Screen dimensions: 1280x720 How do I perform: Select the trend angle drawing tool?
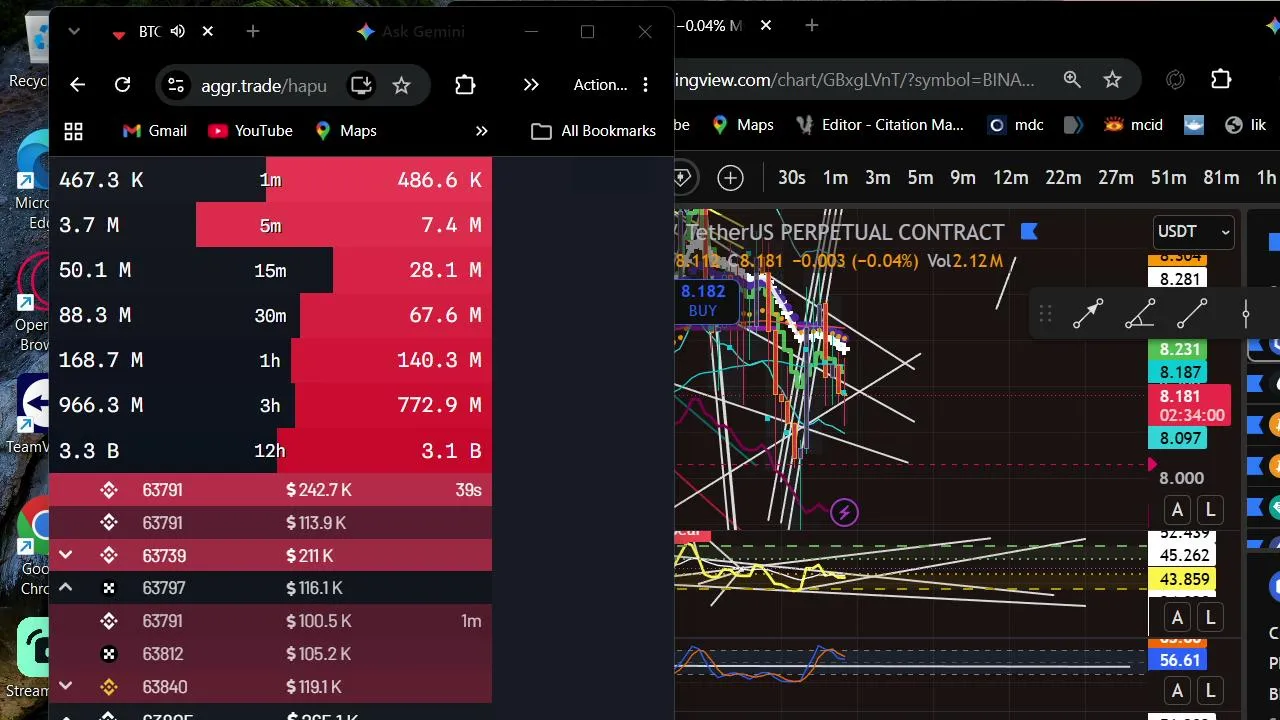coord(1140,314)
